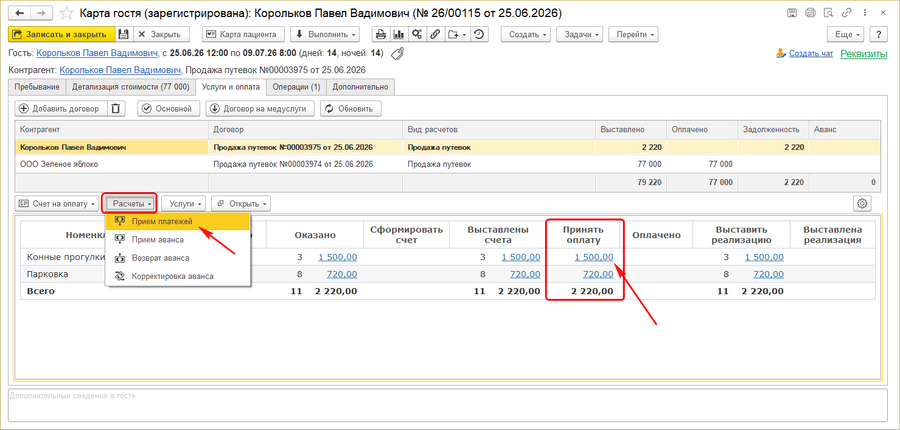Click the Задолженность column header
900x430 pixels.
point(773,130)
